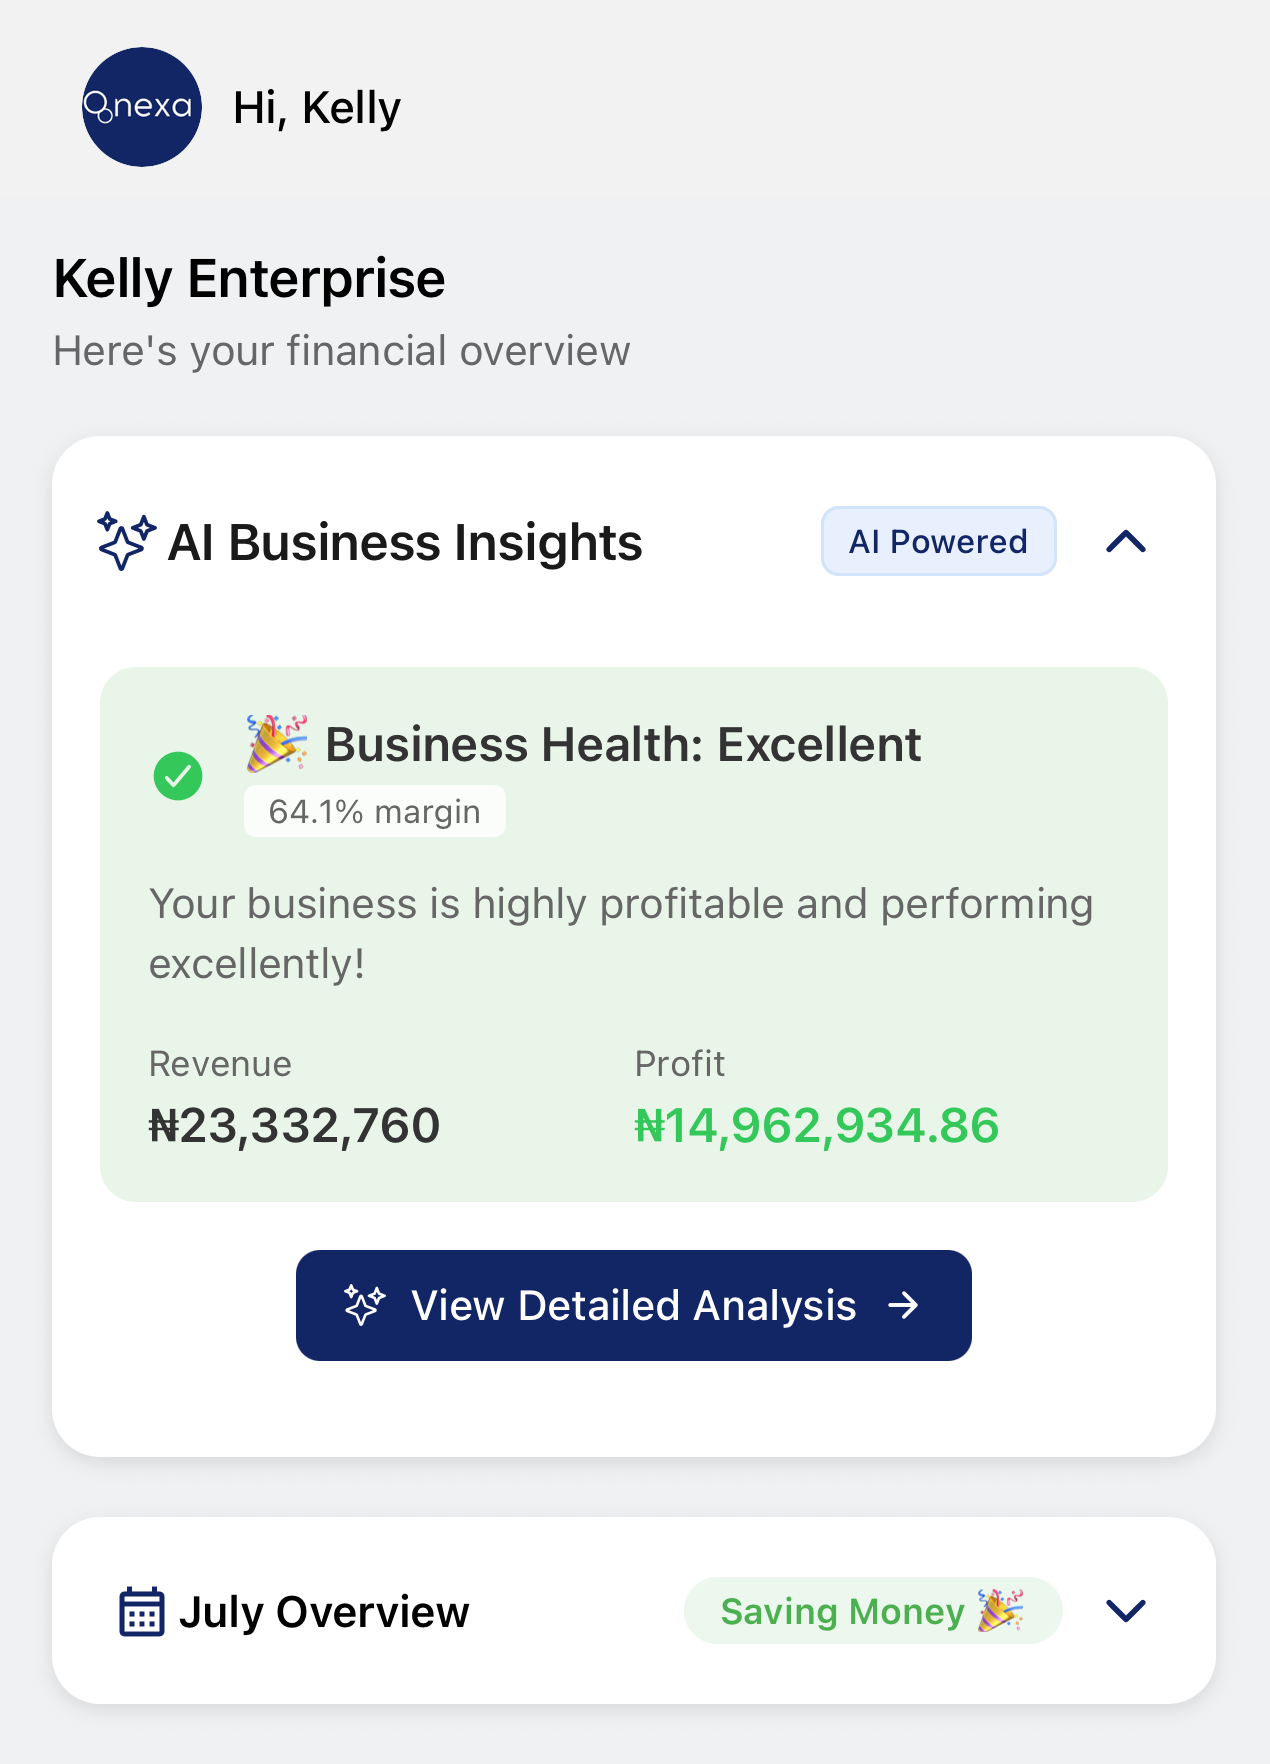1270x1764 pixels.
Task: Click the arrow icon on View Detailed Analysis
Action: (904, 1305)
